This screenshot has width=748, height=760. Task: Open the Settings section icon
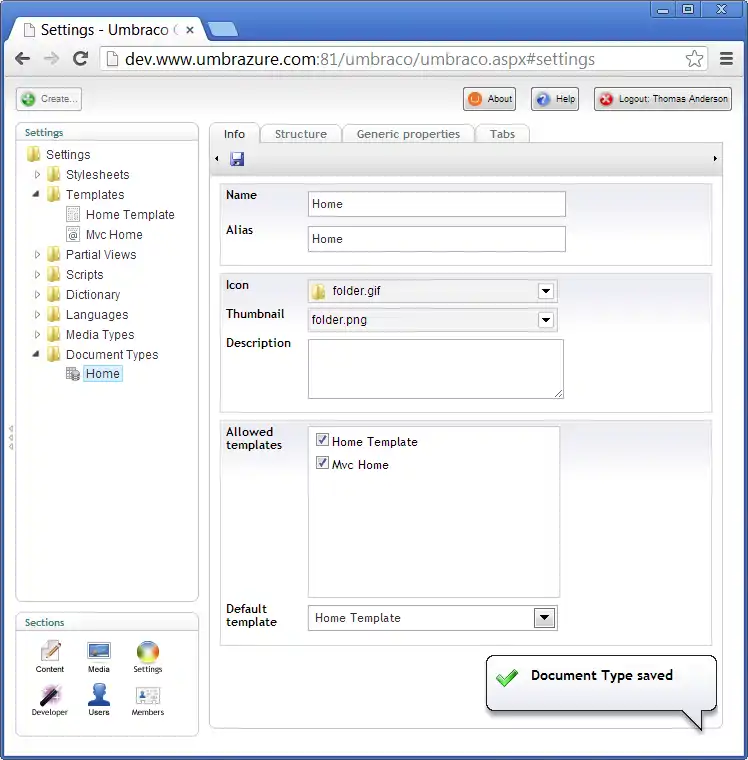tap(148, 657)
